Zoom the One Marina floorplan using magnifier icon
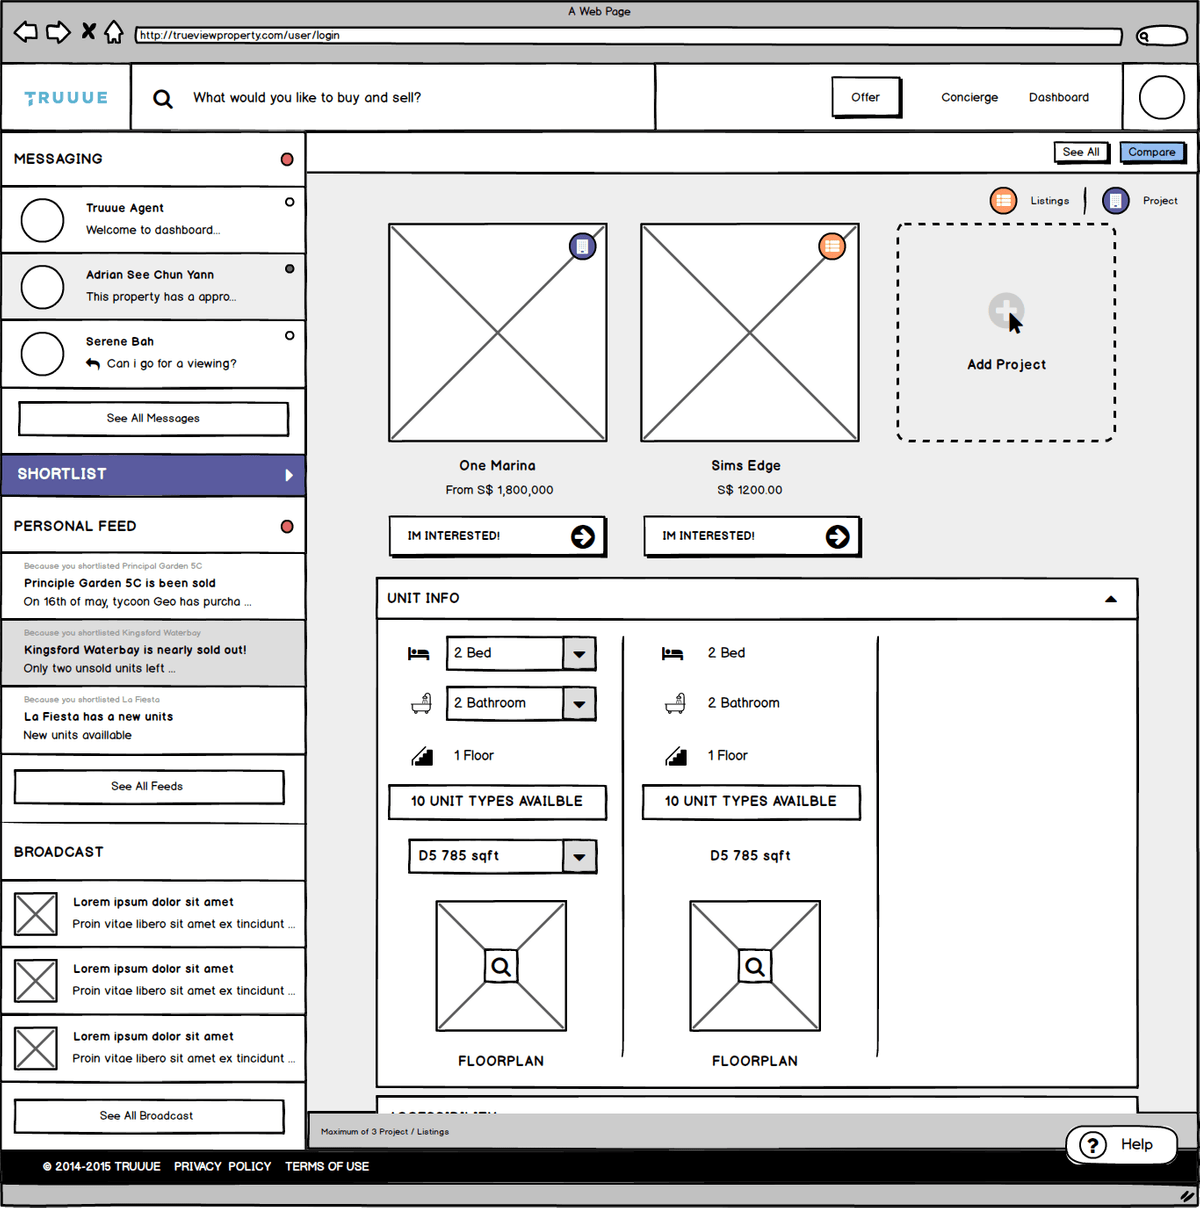Screen dimensions: 1200x1208 coord(501,967)
